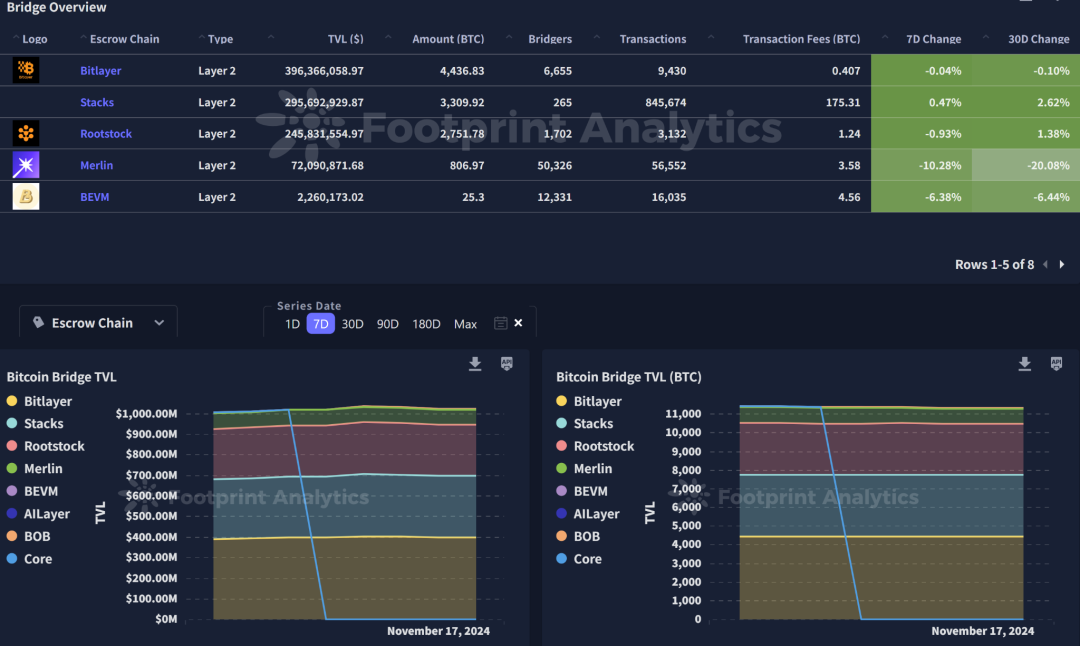The width and height of the screenshot is (1080, 646).
Task: Click Core color dot in dollar TVL legend
Action: (x=12, y=559)
